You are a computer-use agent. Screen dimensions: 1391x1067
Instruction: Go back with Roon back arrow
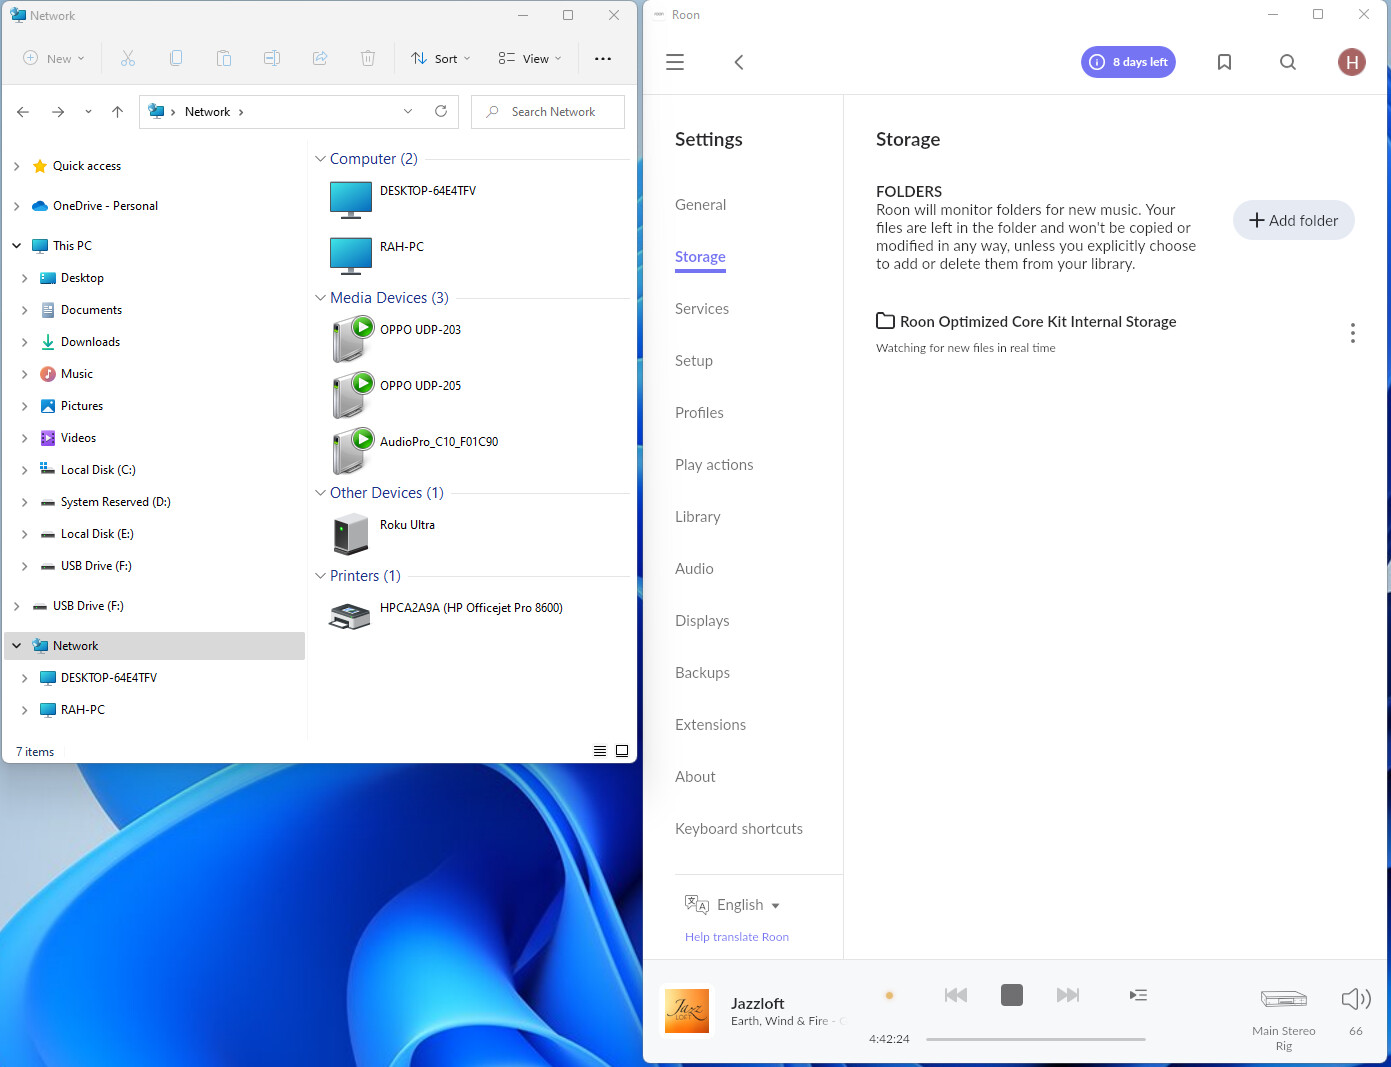(739, 62)
